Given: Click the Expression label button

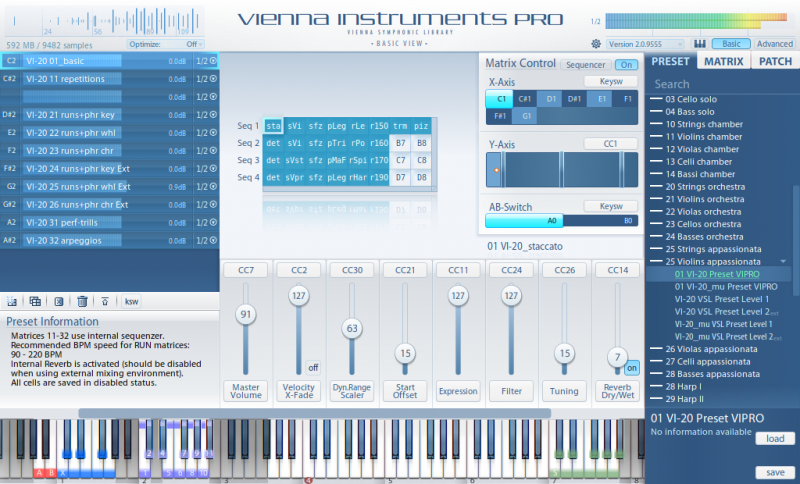Looking at the screenshot, I should [458, 391].
